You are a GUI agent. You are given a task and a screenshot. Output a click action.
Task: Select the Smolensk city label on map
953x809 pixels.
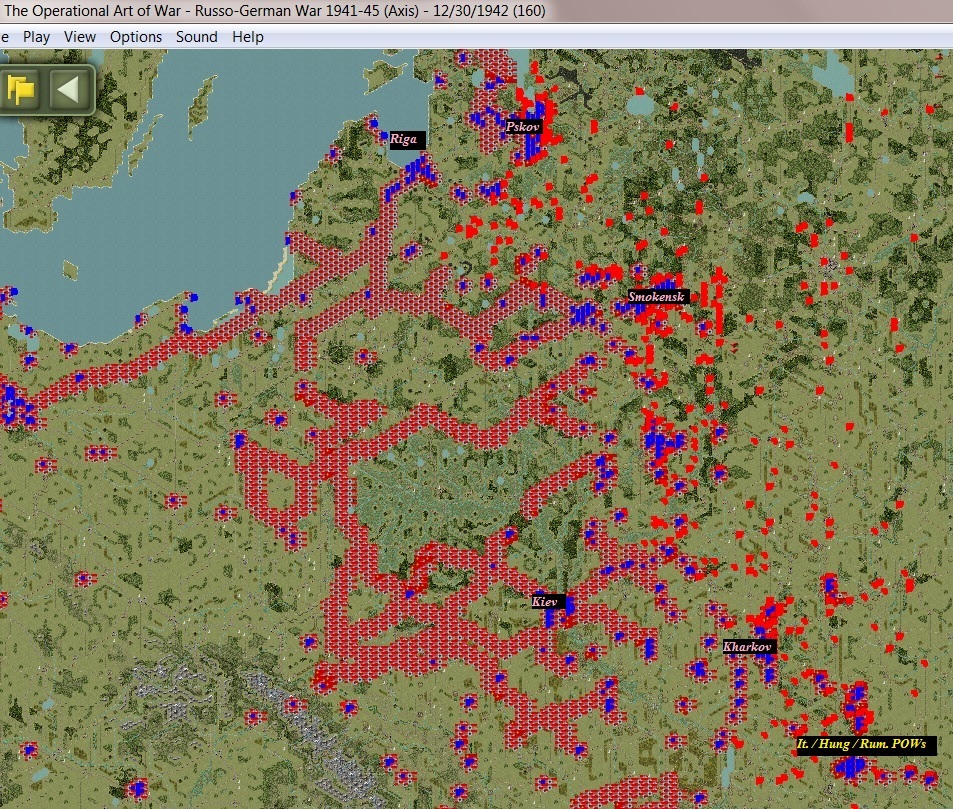657,297
